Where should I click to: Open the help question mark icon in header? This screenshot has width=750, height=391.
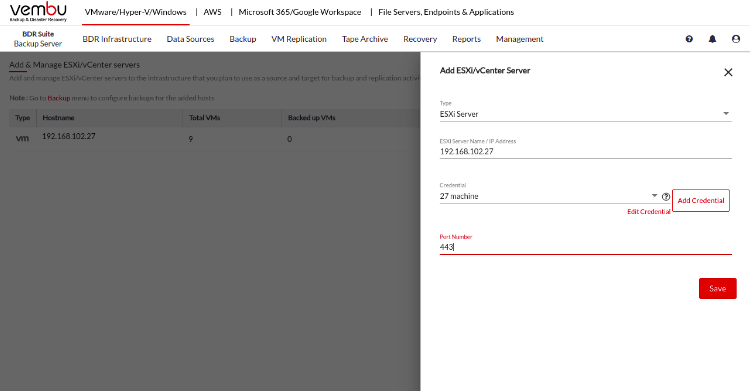689,39
